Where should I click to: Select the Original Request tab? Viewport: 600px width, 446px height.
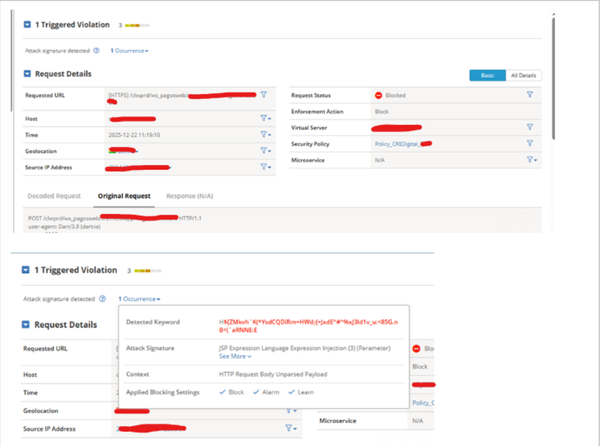pos(124,196)
